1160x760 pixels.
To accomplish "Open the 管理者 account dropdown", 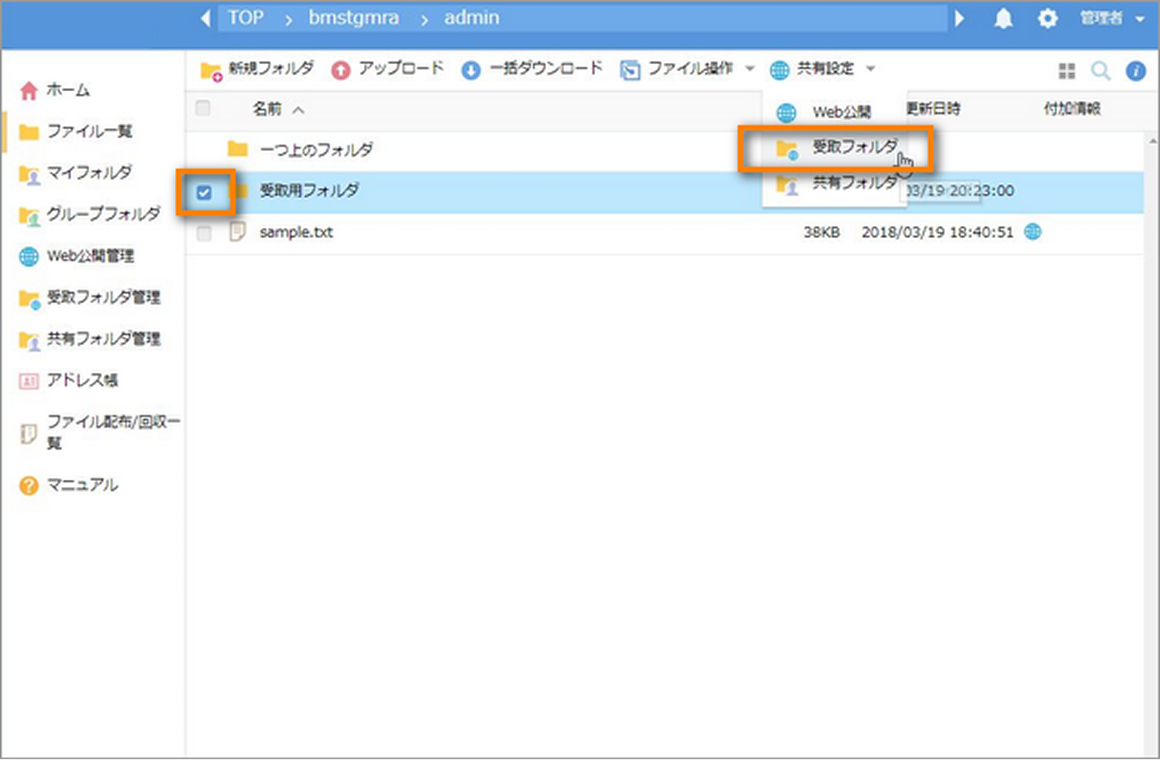I will click(x=1110, y=18).
